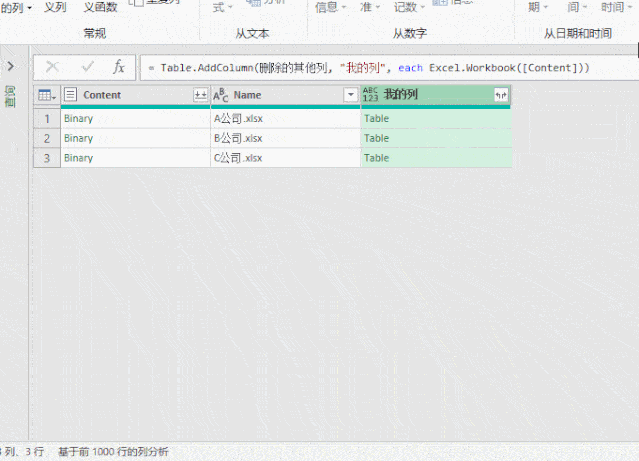The height and width of the screenshot is (461, 639).
Task: Click Binary cell in C公司 row
Action: pos(136,158)
